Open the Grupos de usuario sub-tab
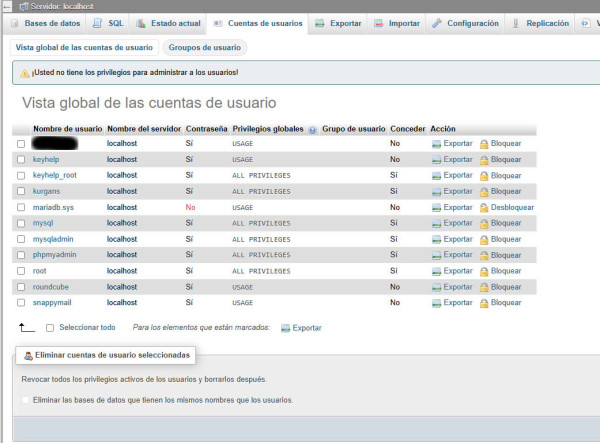 click(x=204, y=47)
